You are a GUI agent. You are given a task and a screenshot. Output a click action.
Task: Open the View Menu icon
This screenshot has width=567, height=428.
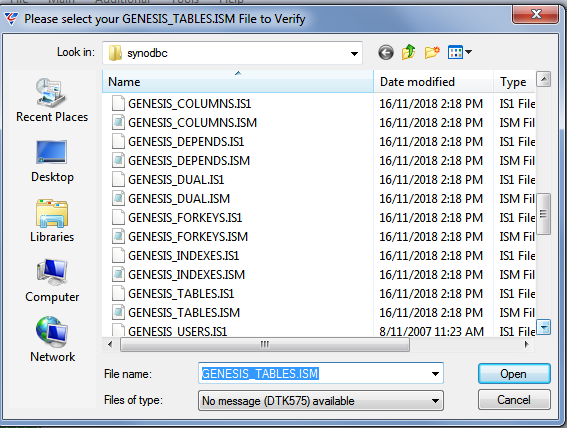click(x=455, y=52)
